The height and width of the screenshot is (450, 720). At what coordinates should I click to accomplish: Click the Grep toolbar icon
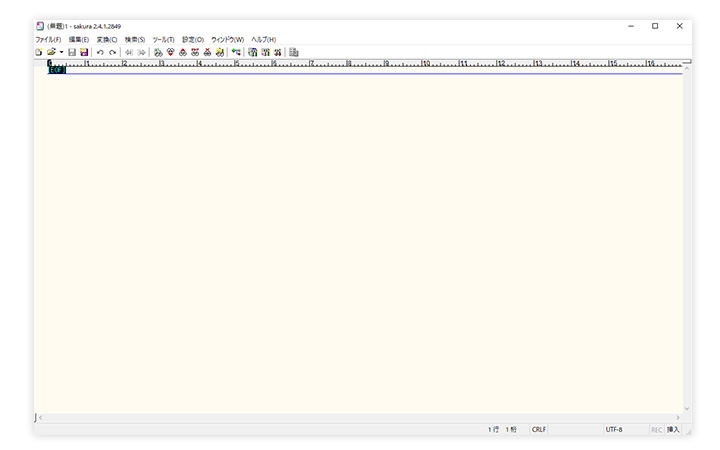219,52
